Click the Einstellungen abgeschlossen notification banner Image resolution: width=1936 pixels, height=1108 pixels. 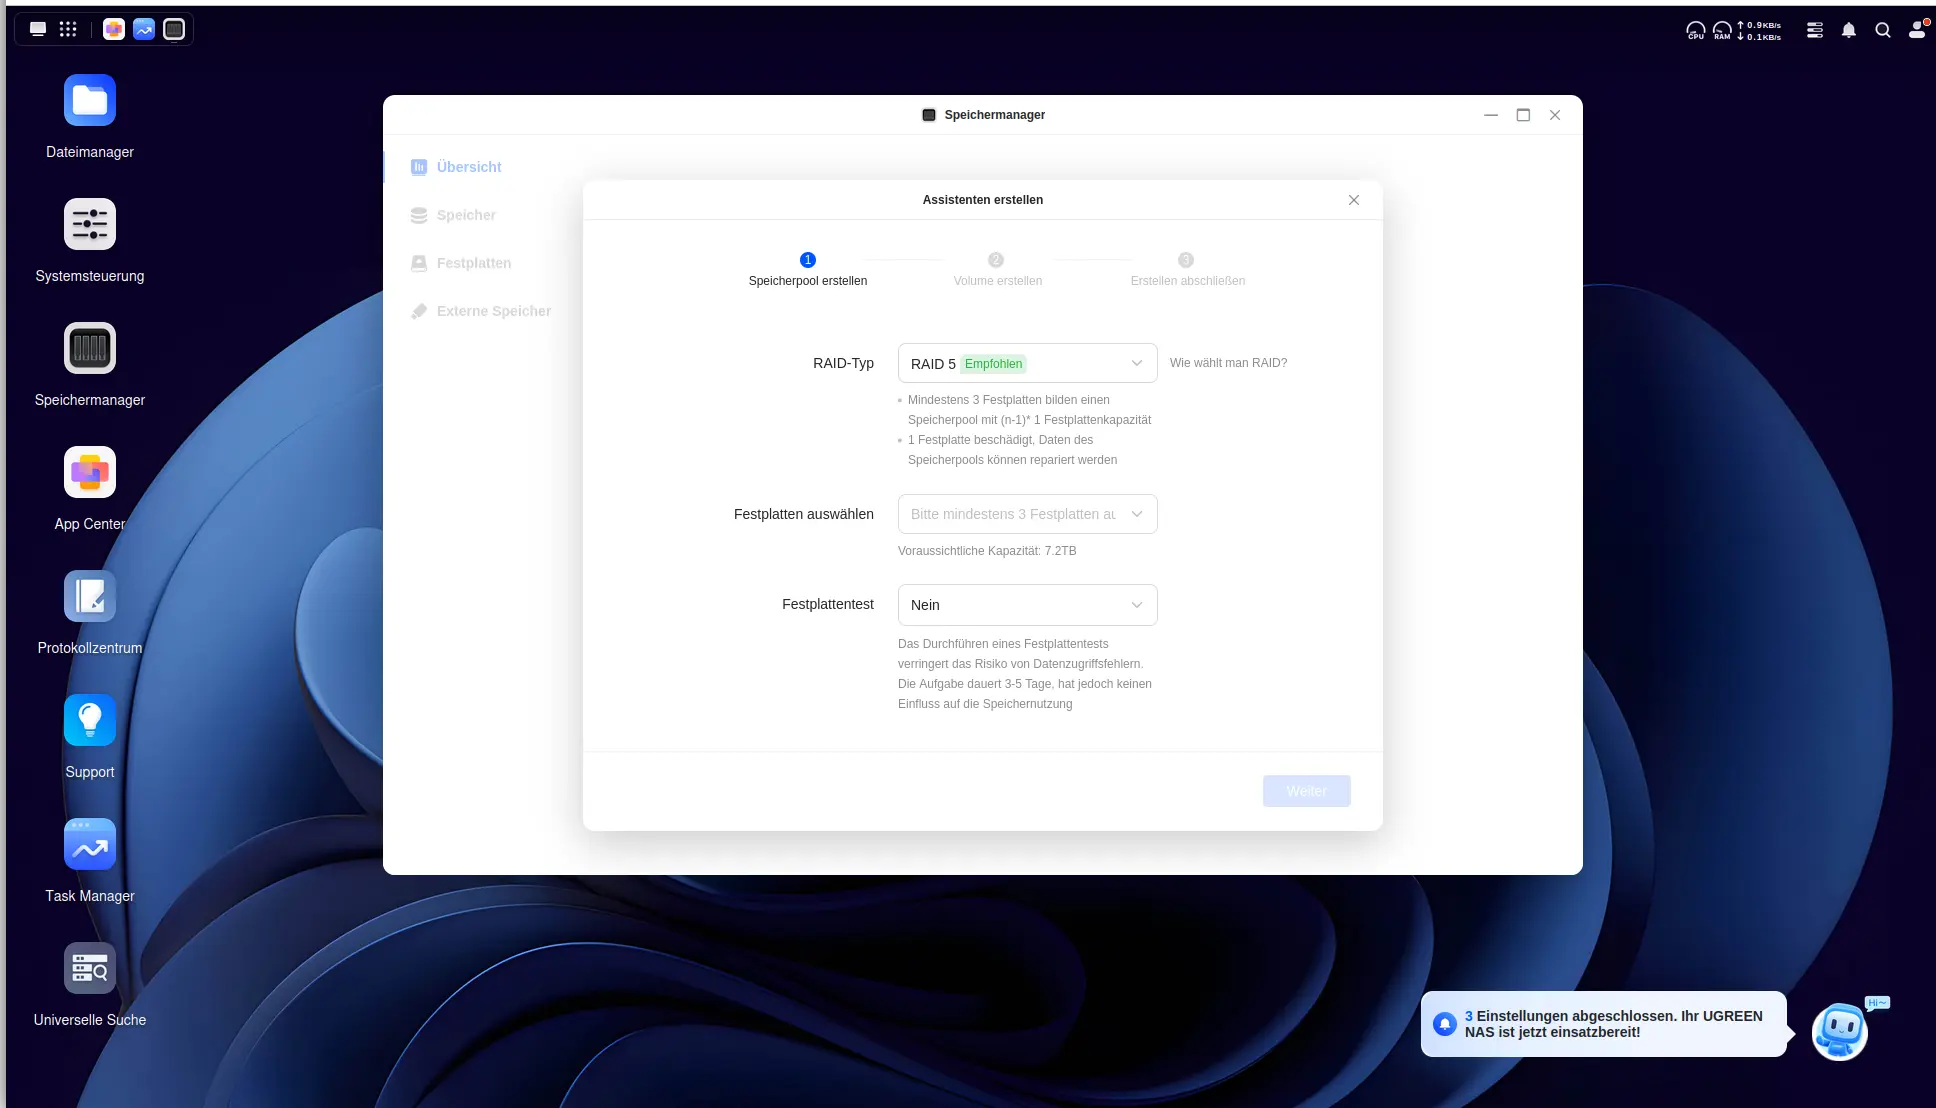point(1603,1024)
